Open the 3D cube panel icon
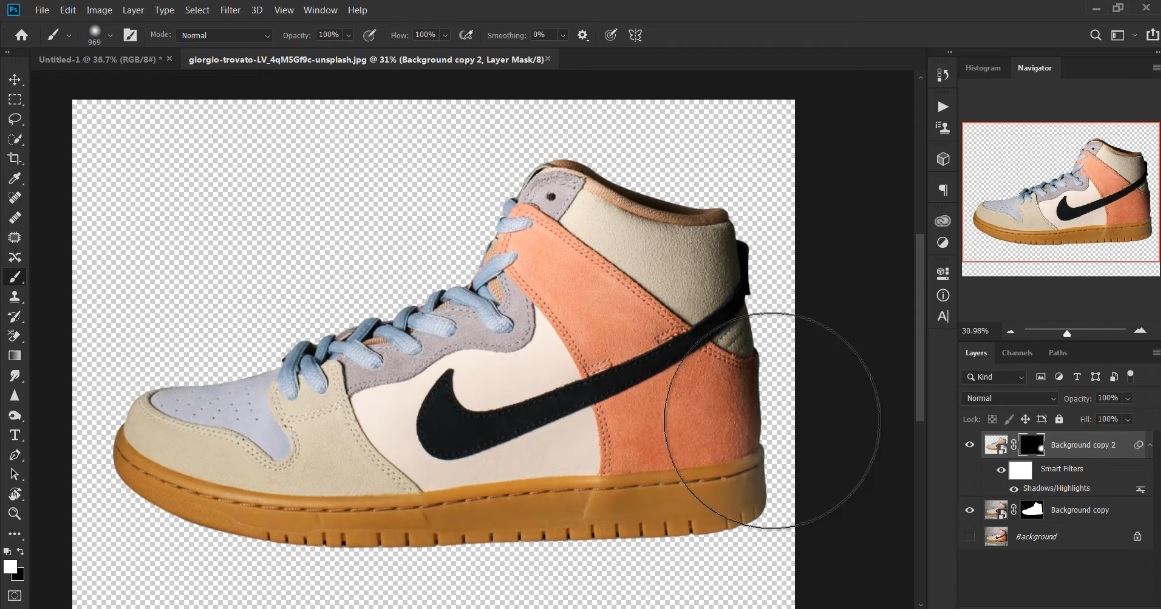Viewport: 1161px width, 609px height. tap(943, 159)
